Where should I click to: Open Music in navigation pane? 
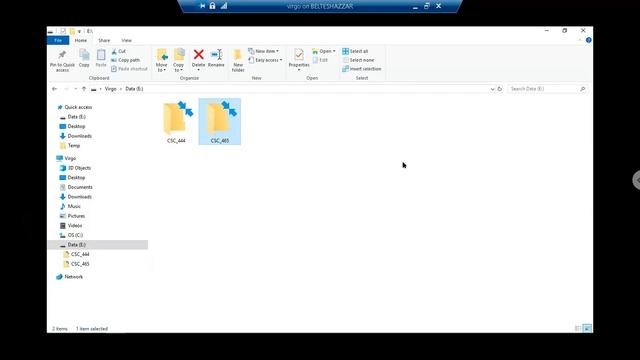(74, 206)
